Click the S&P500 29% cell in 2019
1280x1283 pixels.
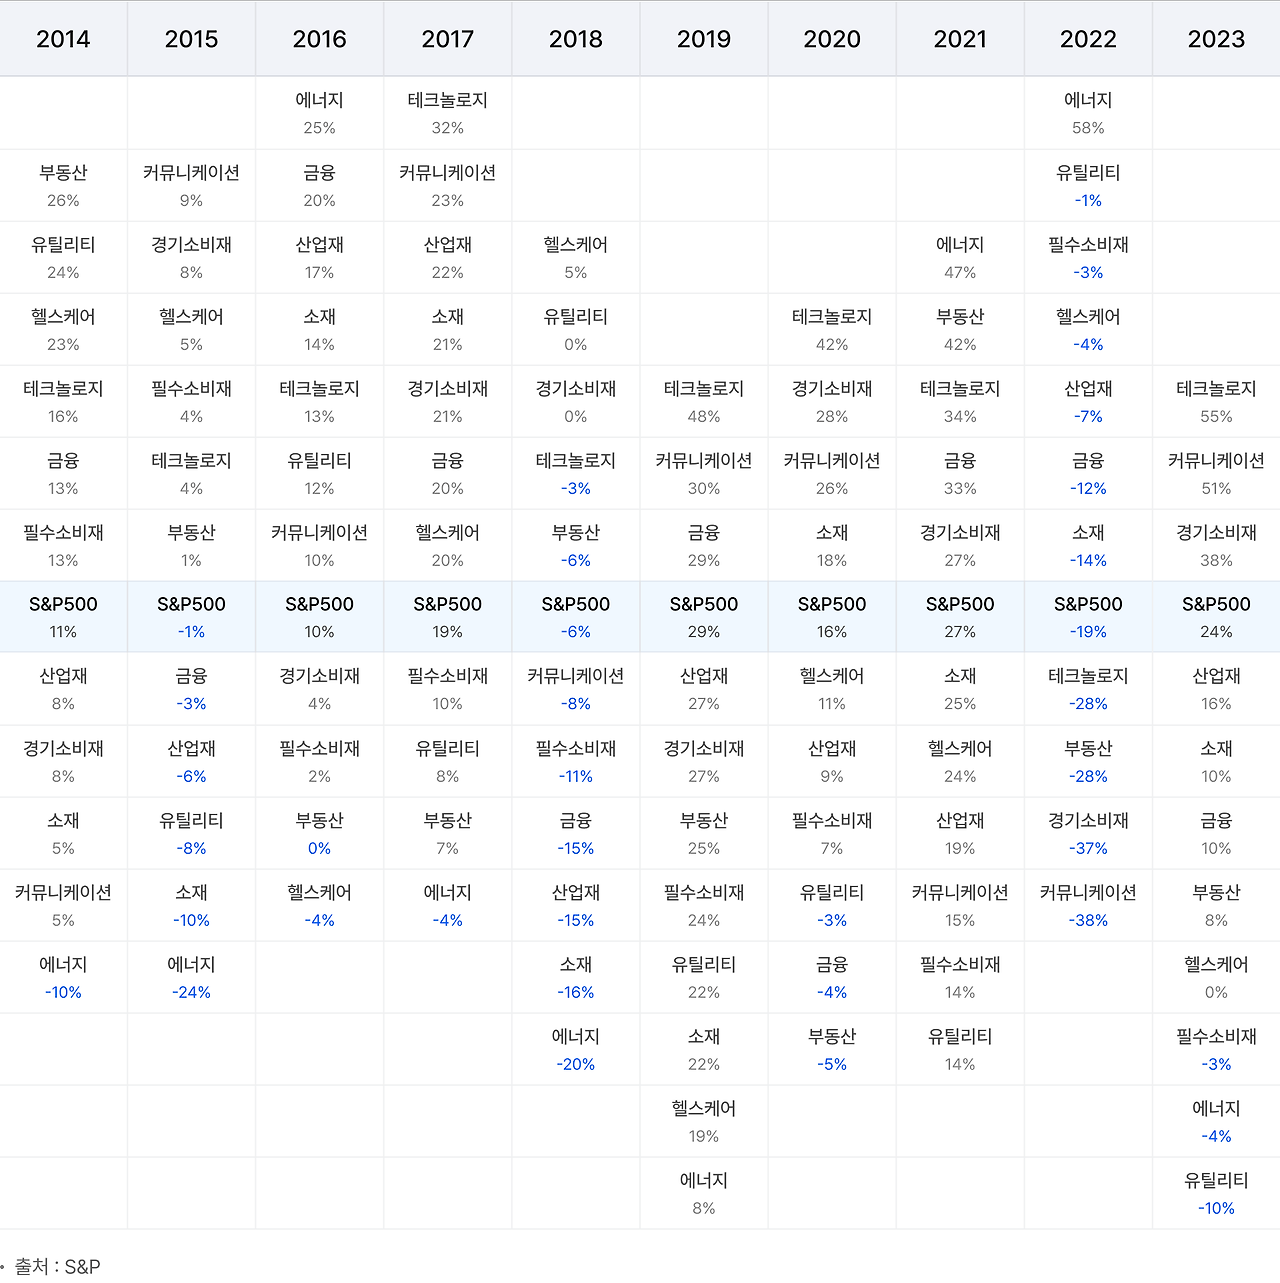(x=703, y=617)
